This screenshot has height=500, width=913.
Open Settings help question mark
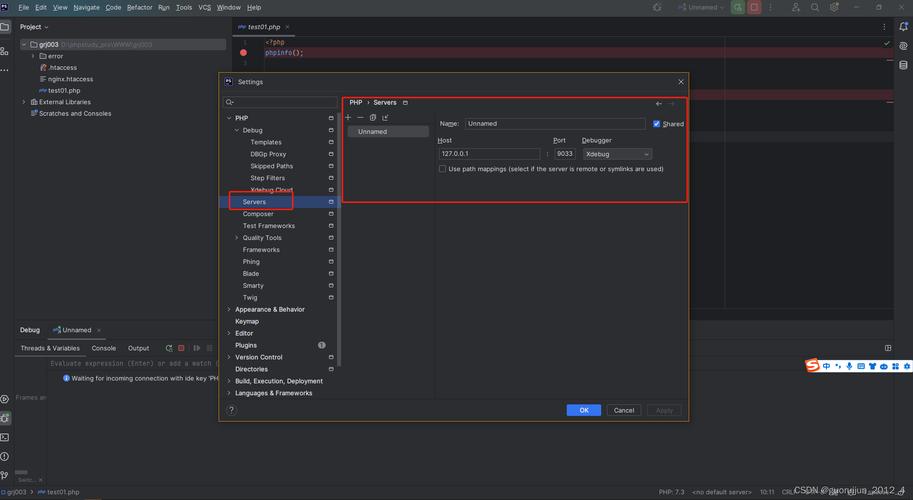231,410
